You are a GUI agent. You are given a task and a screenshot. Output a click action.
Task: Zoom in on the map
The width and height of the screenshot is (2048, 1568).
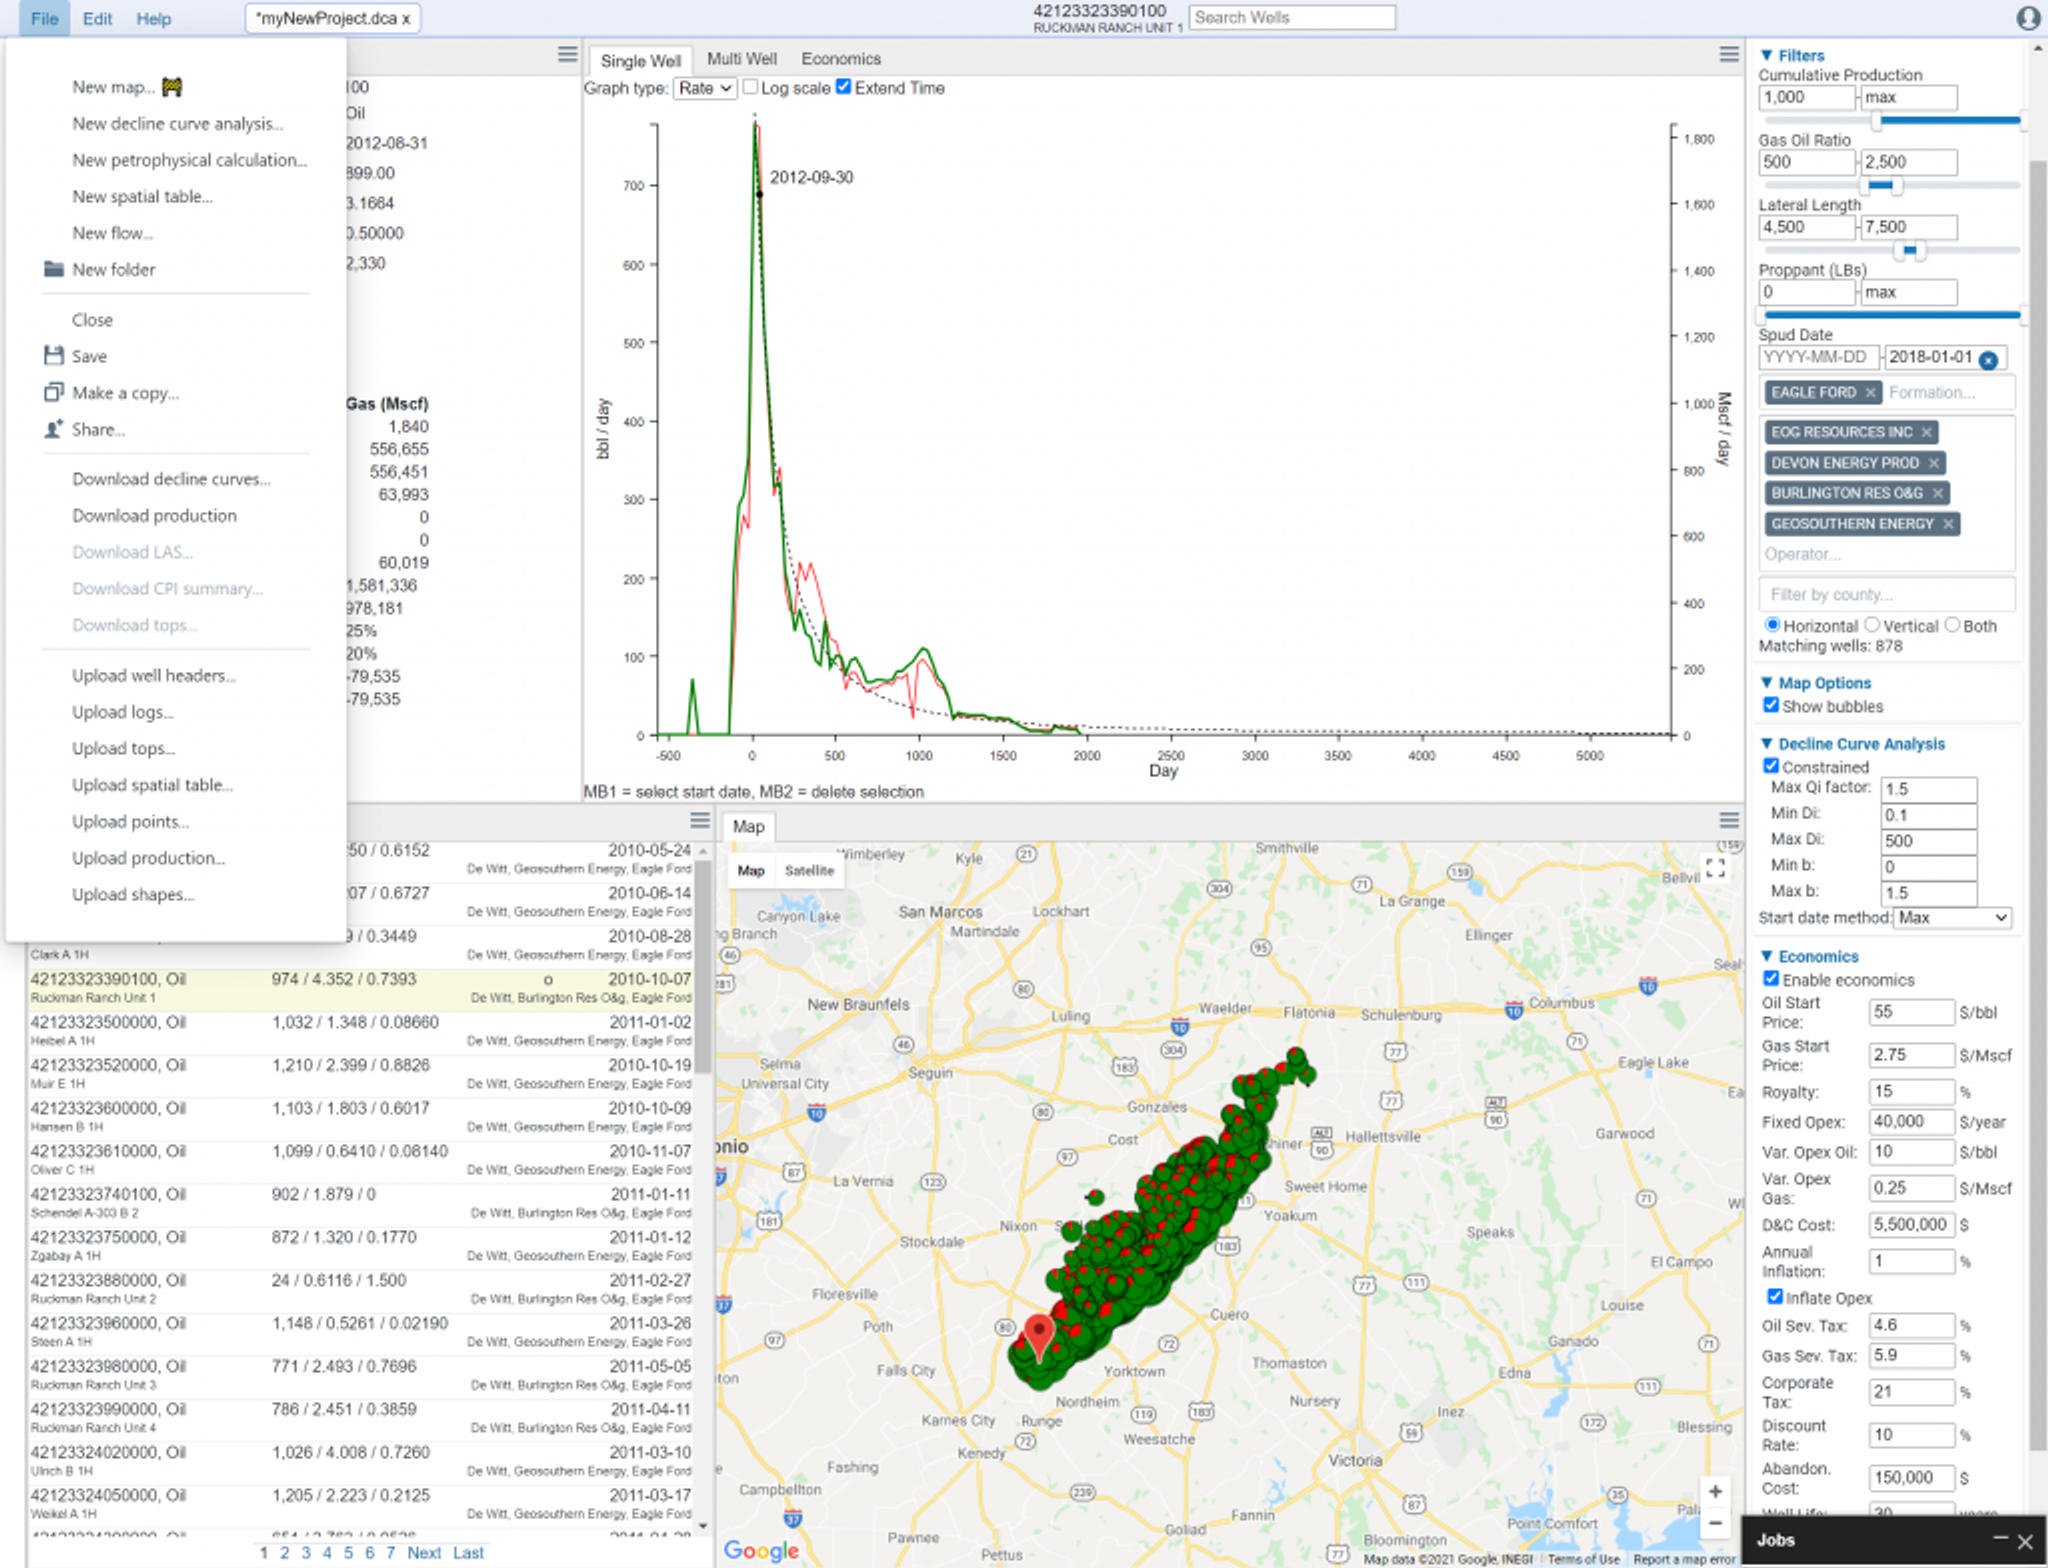pos(1715,1491)
